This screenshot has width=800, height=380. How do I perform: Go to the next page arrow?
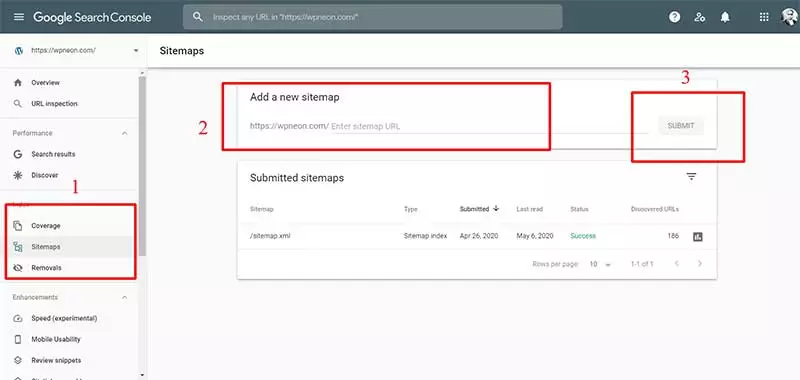click(x=699, y=264)
